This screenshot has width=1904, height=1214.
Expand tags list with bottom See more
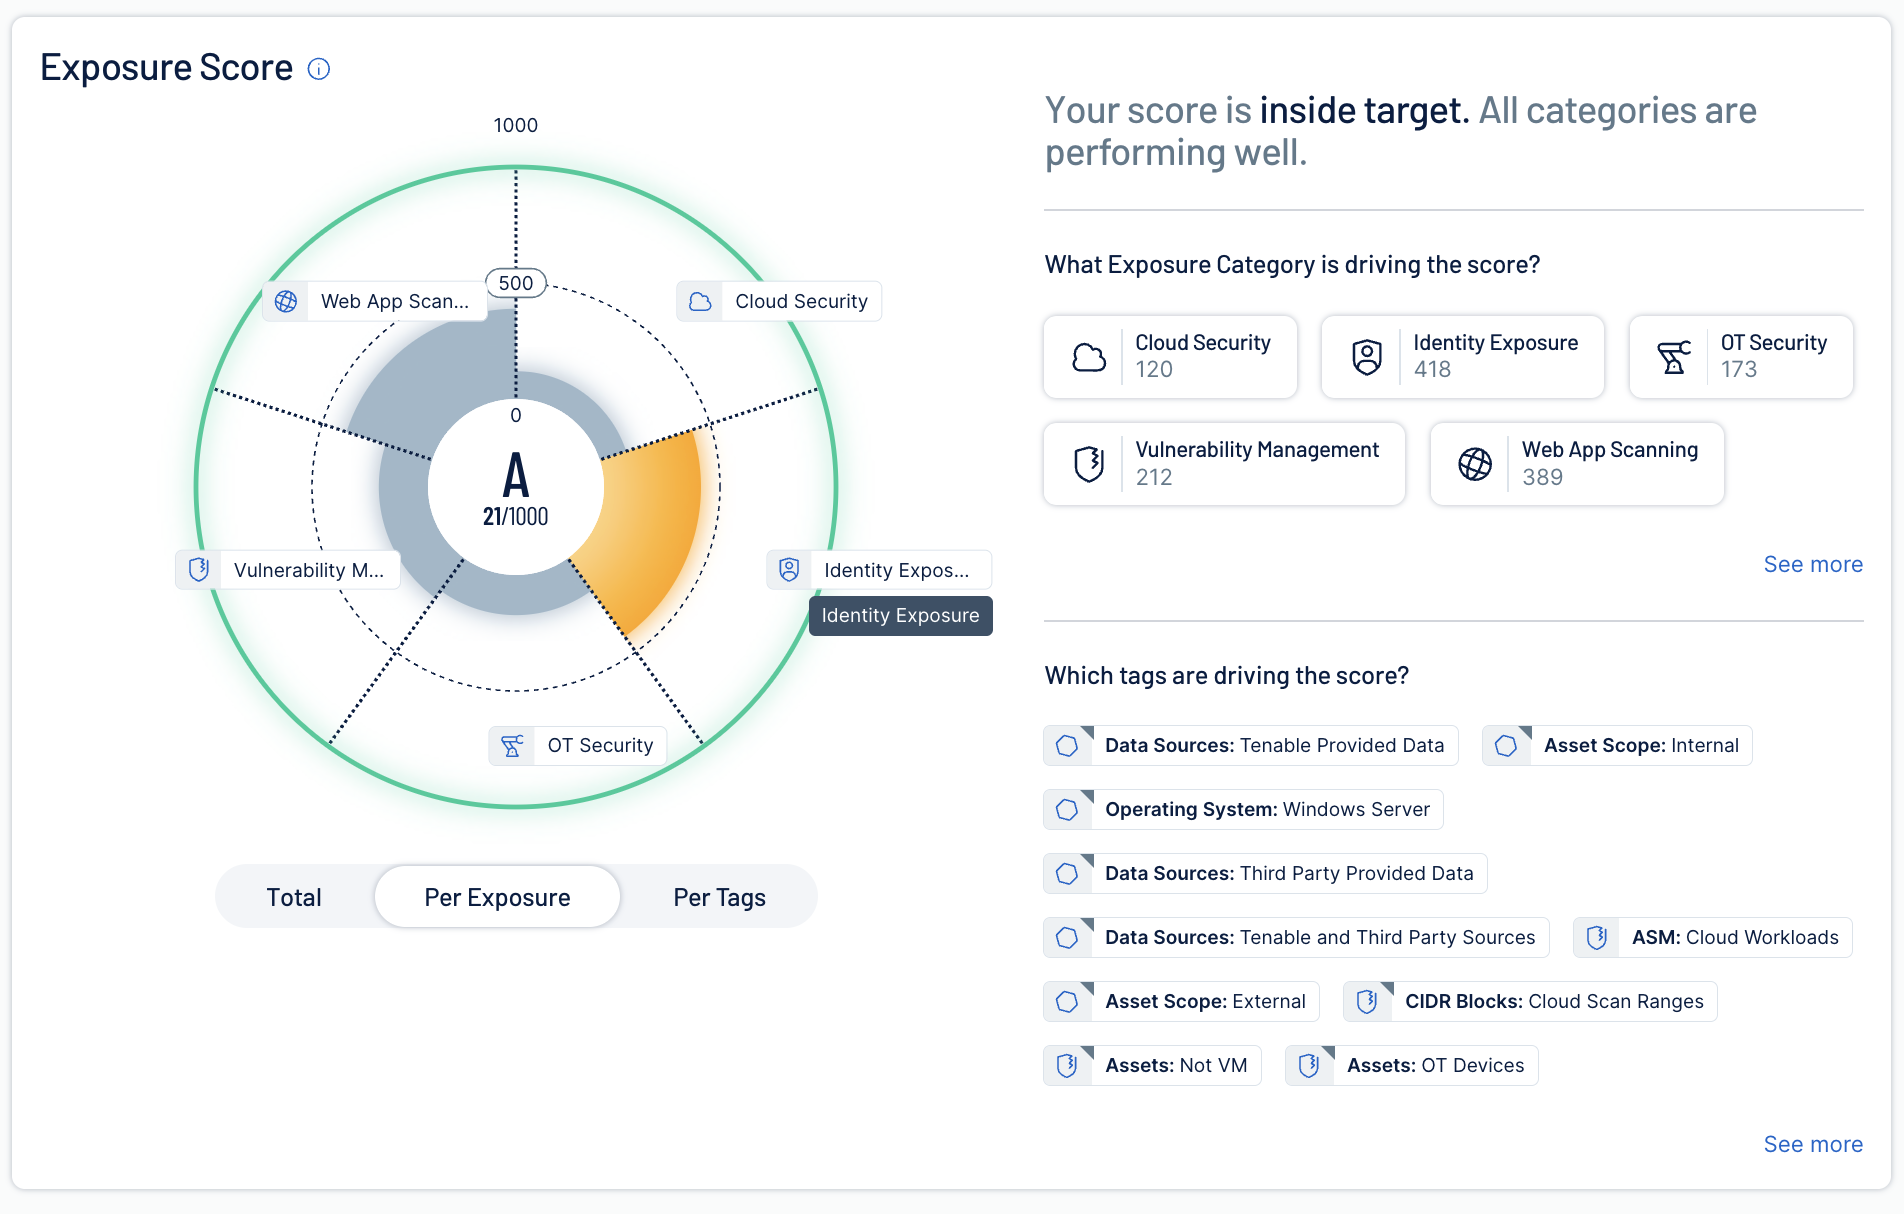1812,1144
